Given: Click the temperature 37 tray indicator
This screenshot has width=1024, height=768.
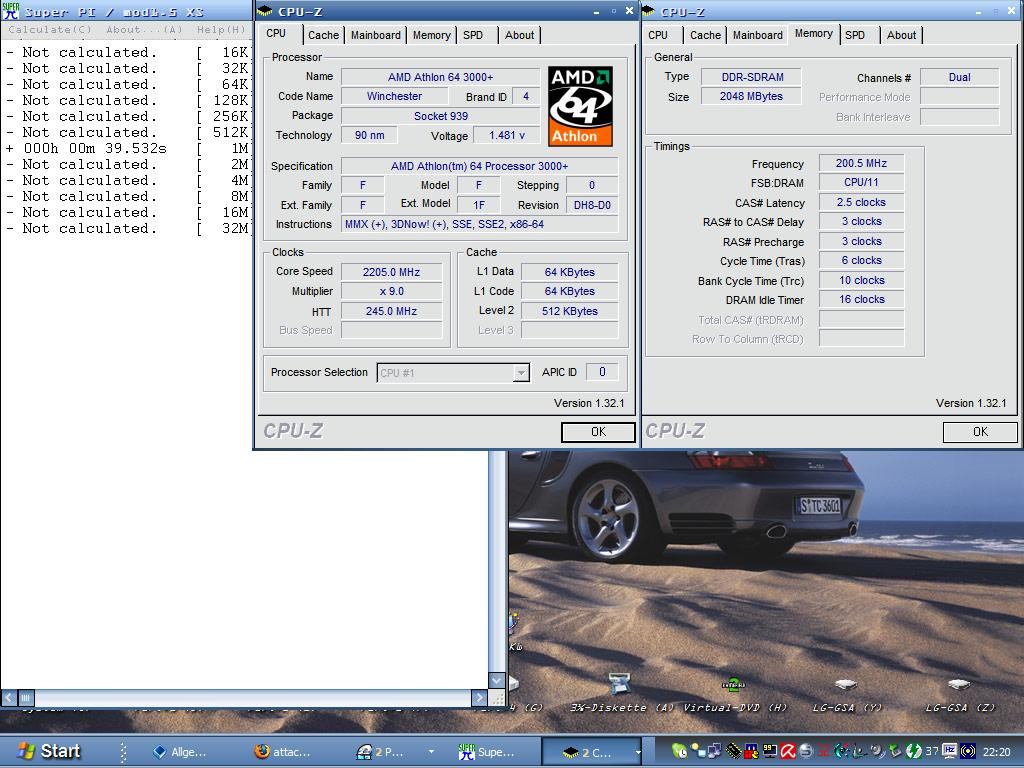Looking at the screenshot, I should [x=931, y=751].
